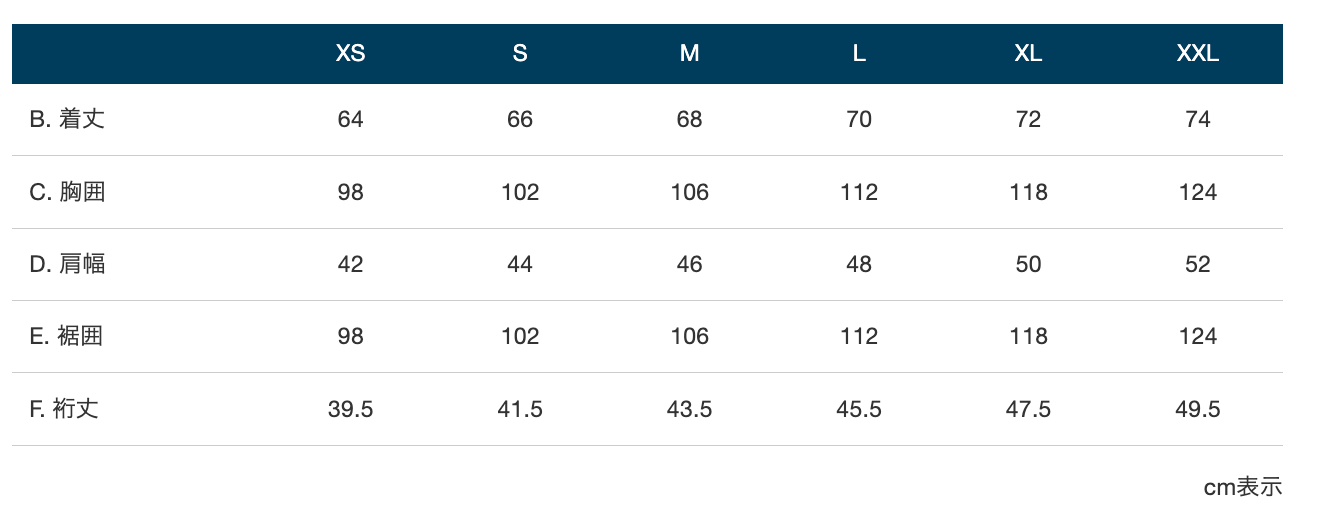
Task: Click the XXL size header
Action: pos(1198,54)
